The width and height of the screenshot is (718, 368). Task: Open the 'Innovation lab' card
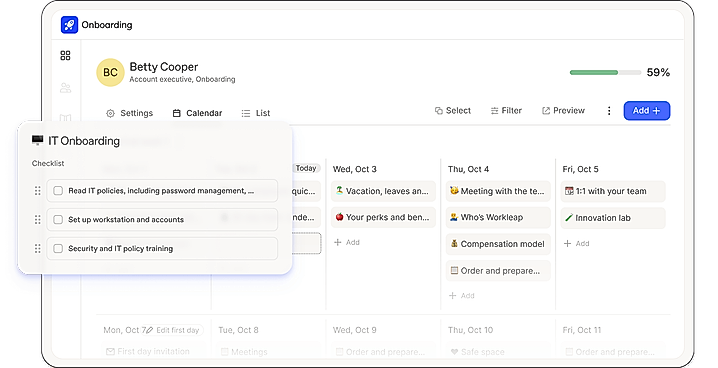[613, 218]
